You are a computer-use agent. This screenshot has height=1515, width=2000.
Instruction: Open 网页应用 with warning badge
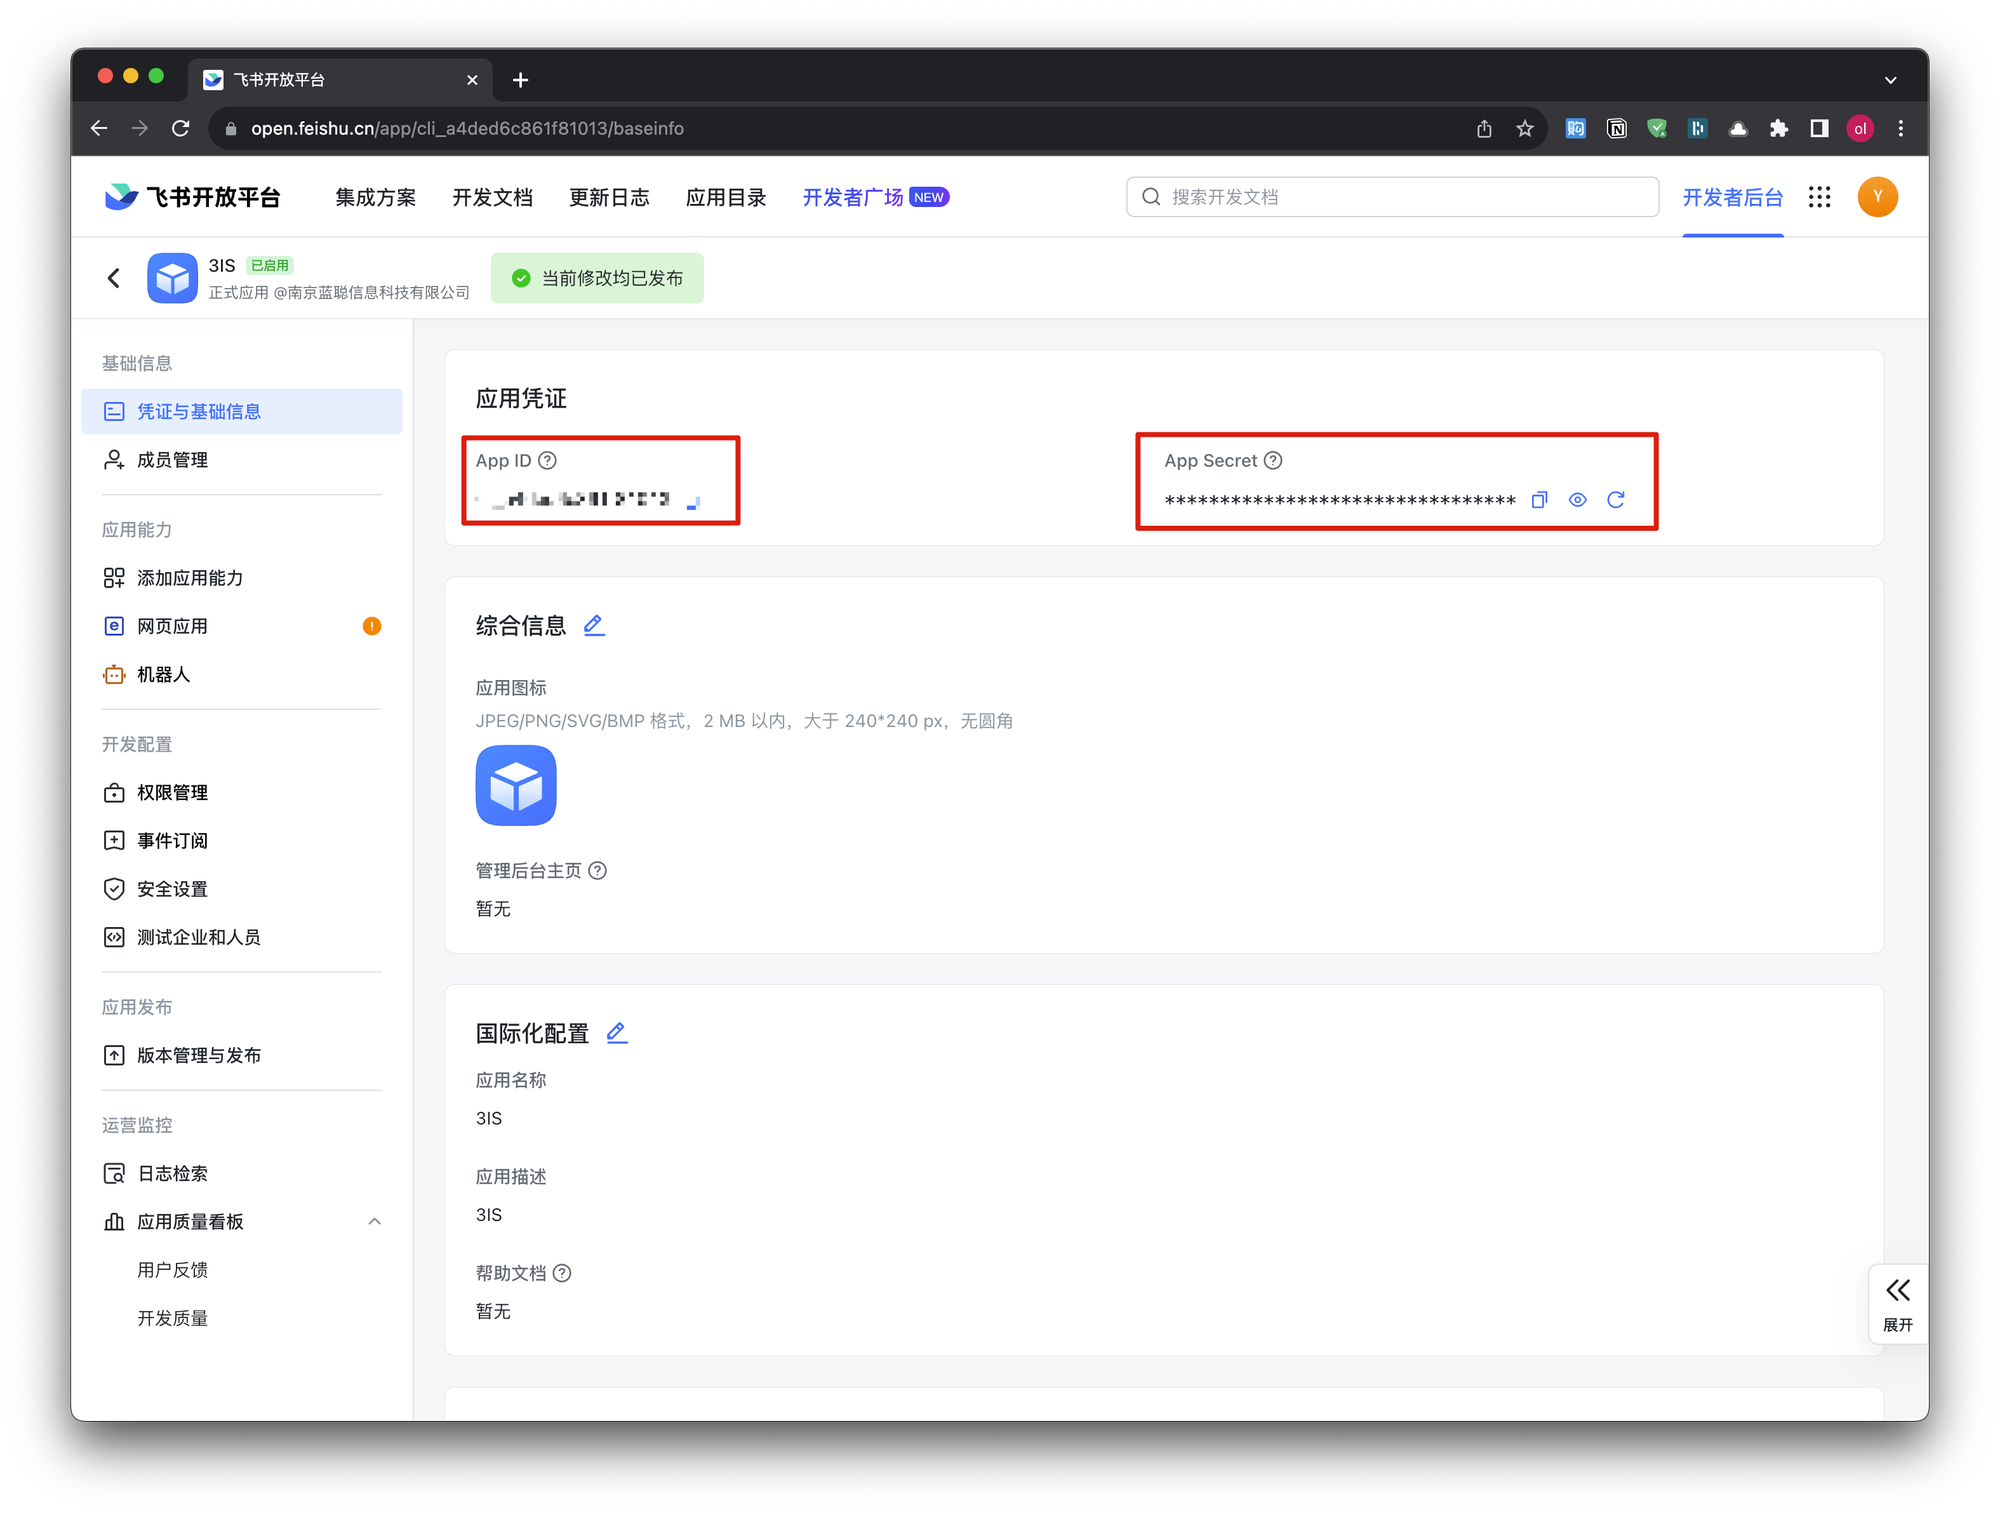tap(172, 626)
